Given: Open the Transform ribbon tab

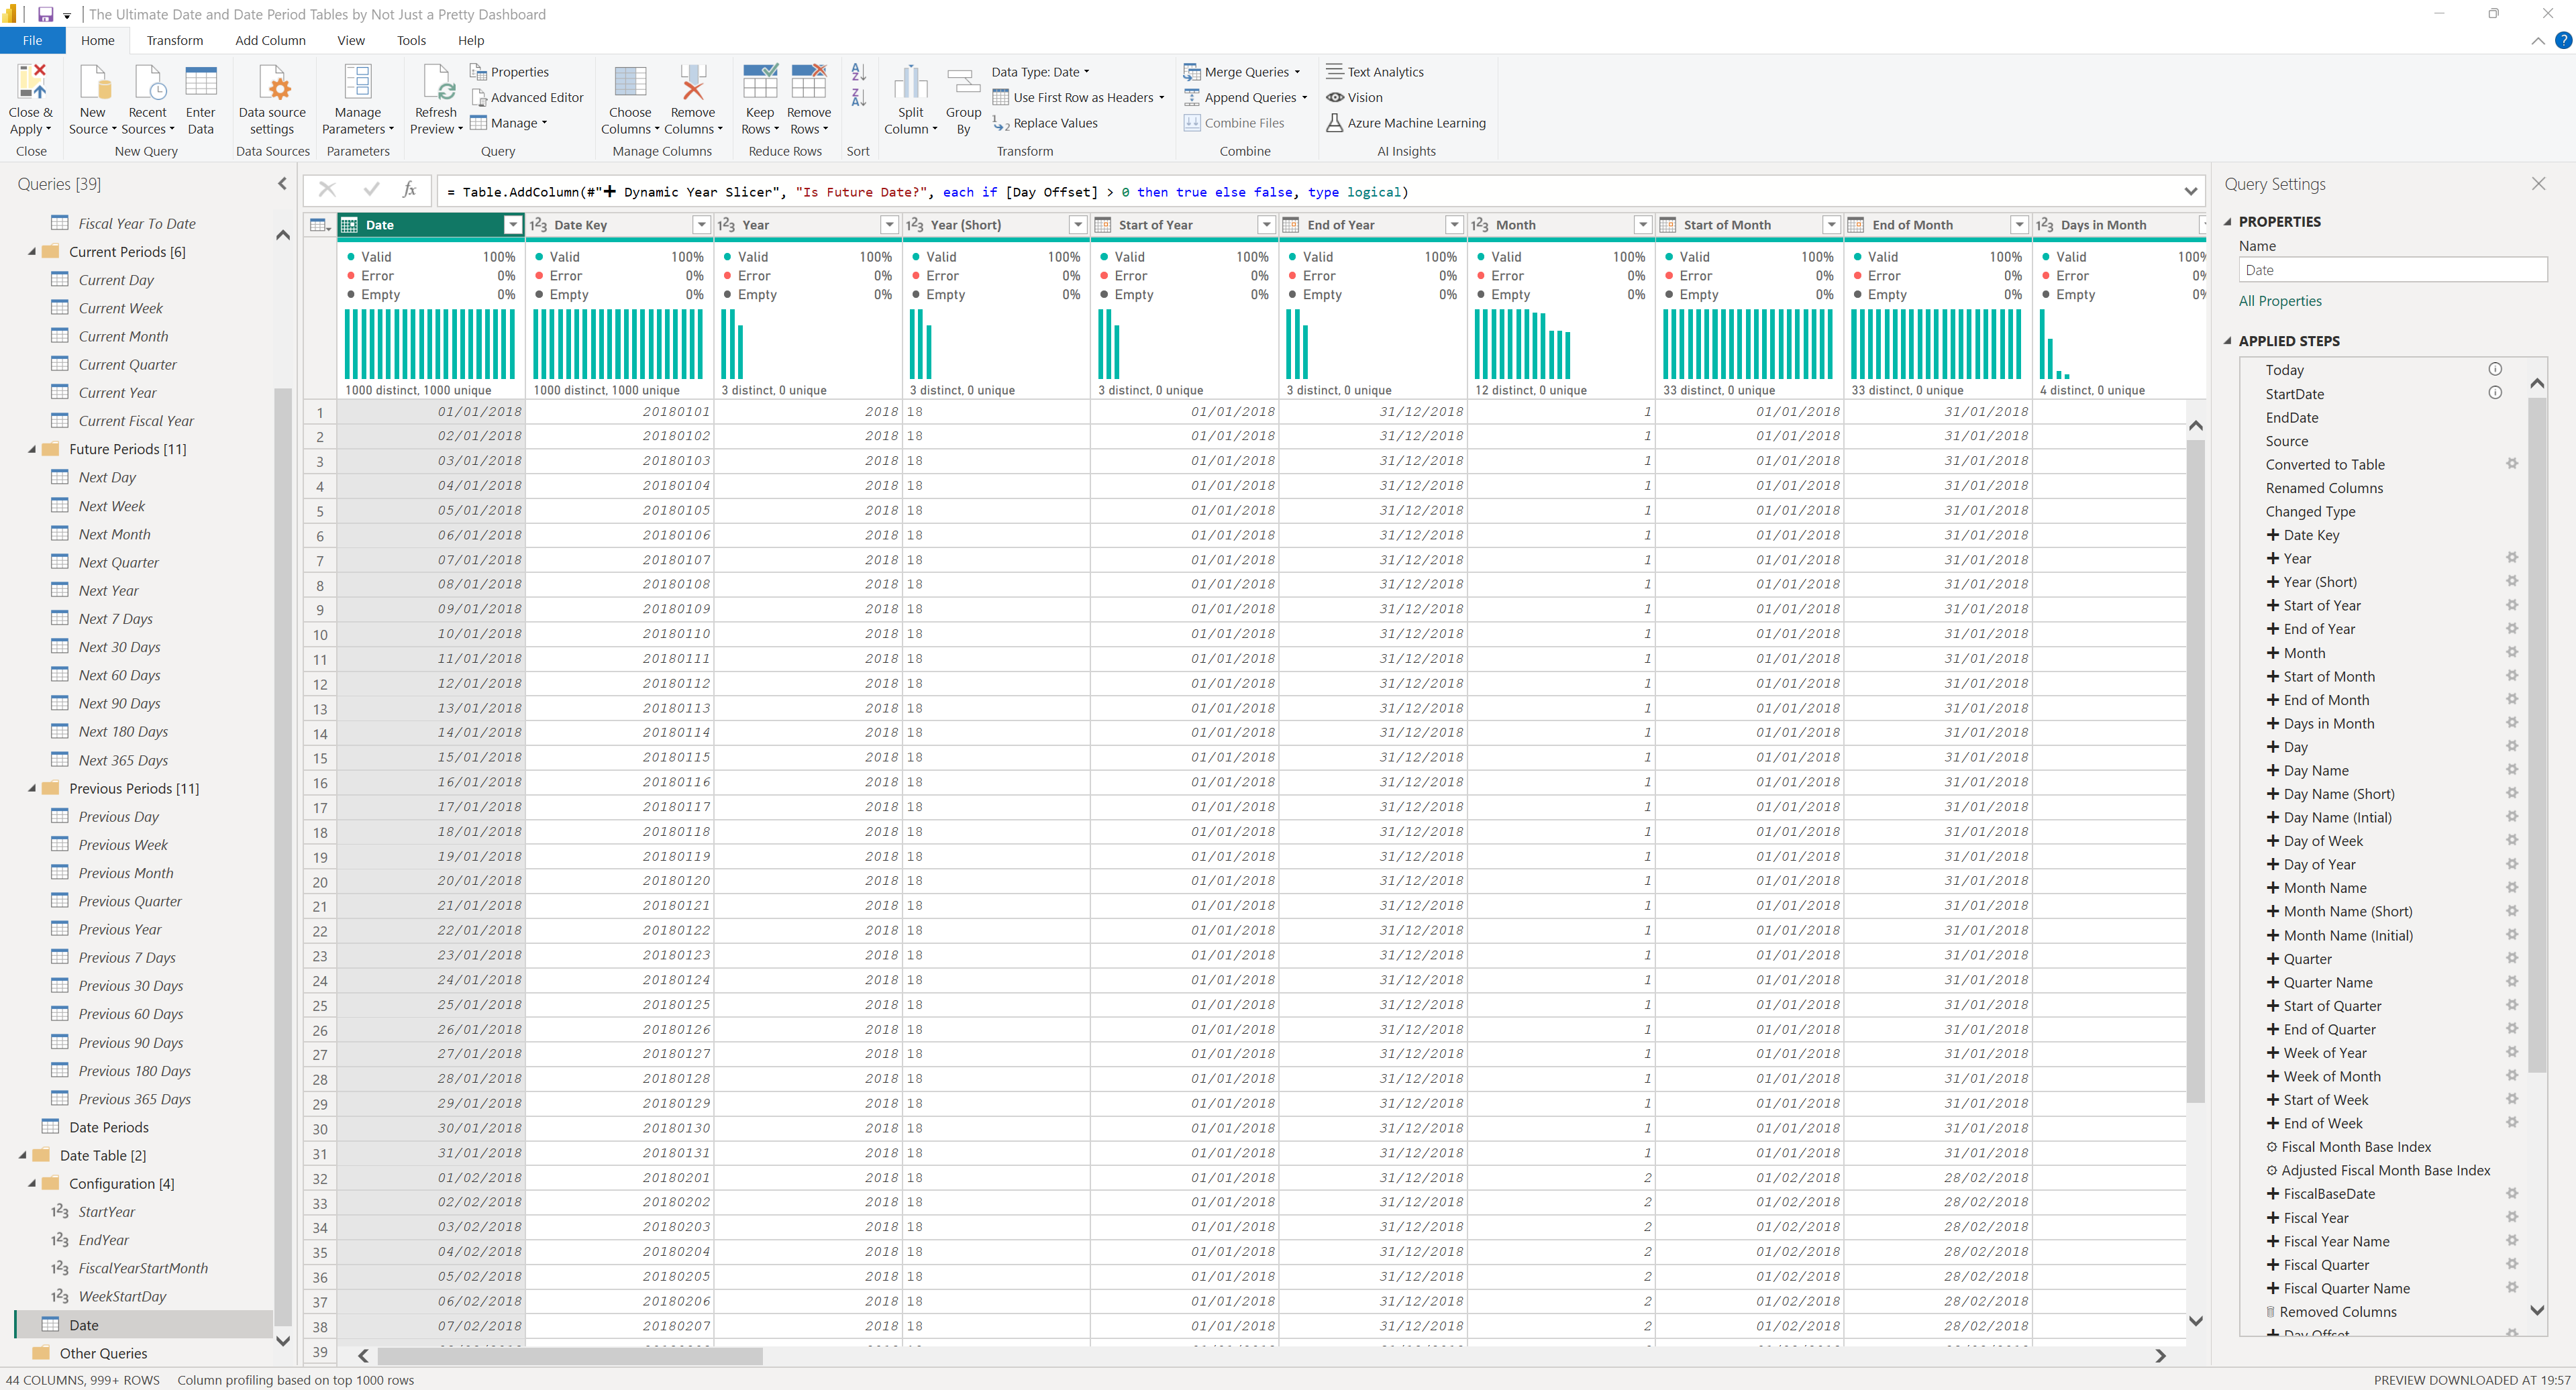Looking at the screenshot, I should click(x=174, y=41).
